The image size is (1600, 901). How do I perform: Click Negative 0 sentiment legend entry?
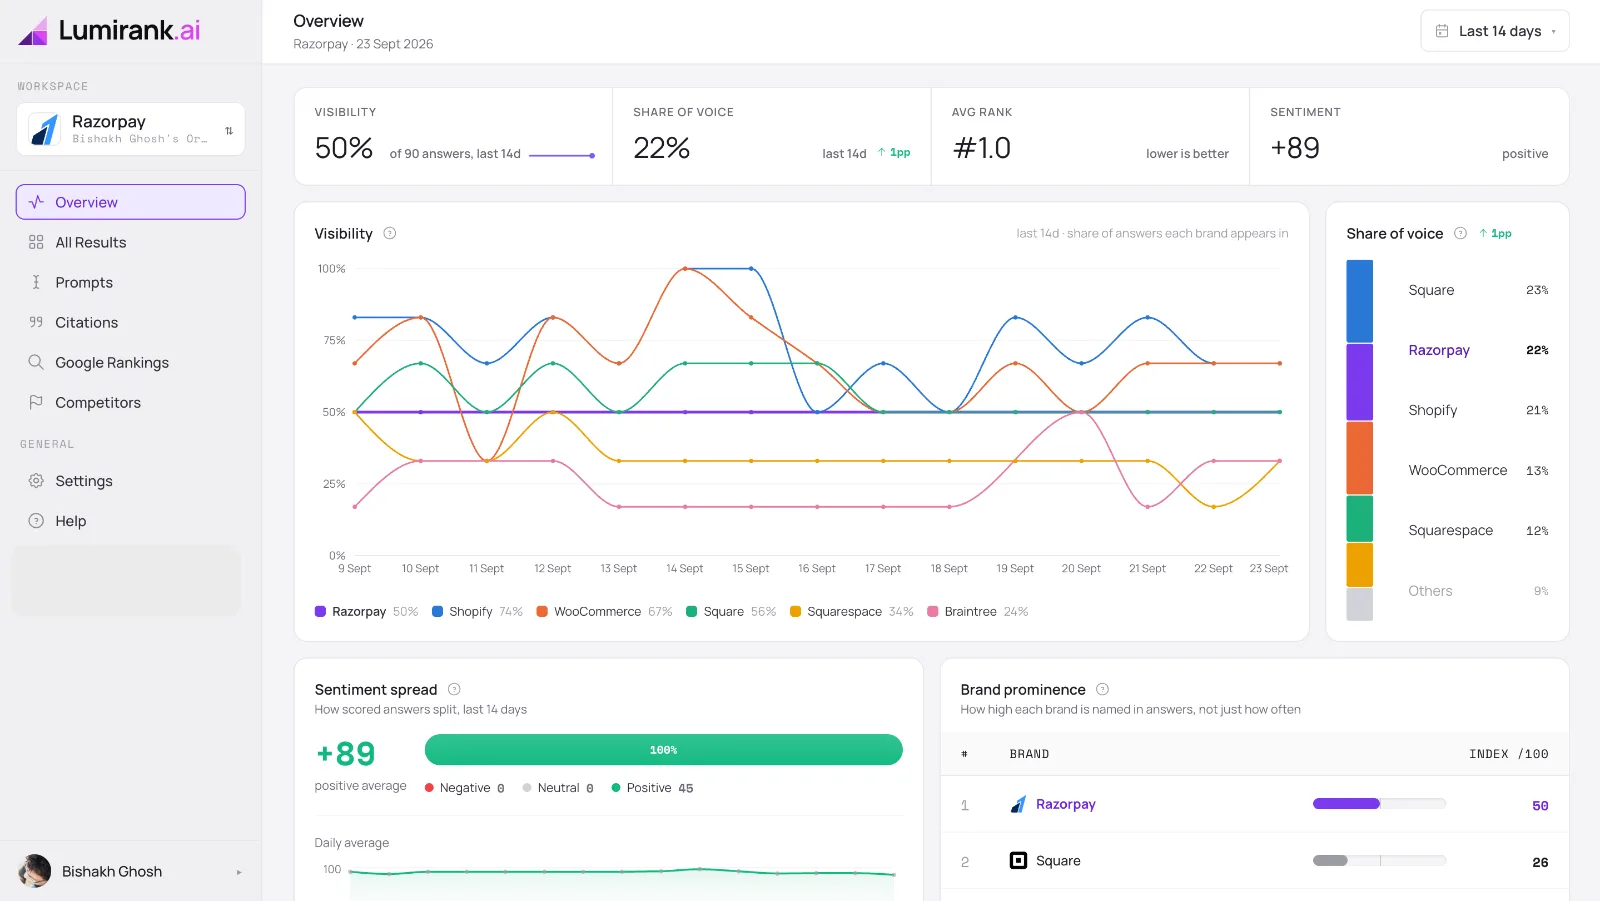465,788
